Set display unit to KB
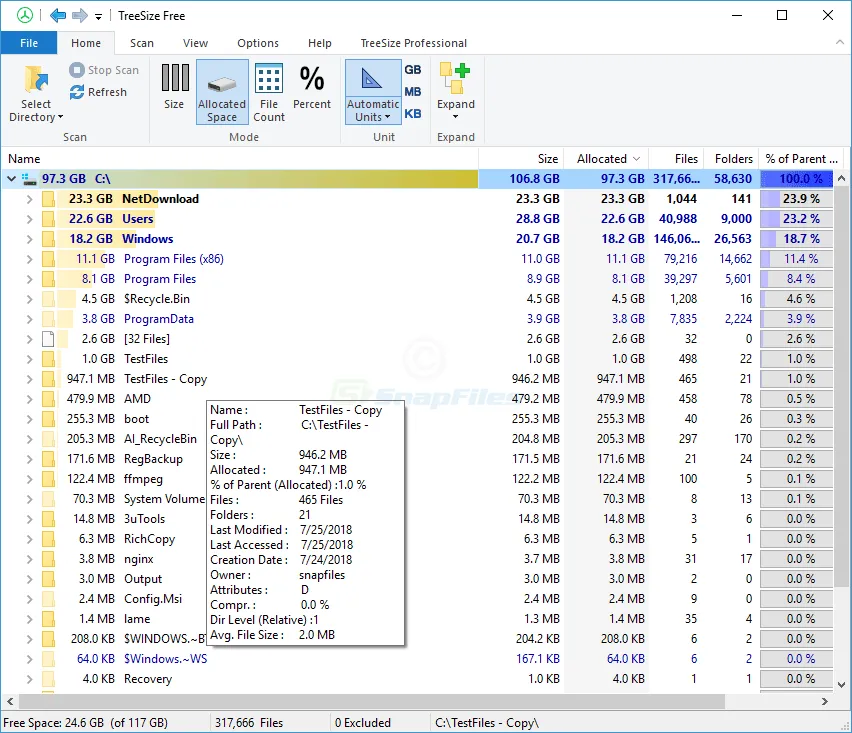This screenshot has width=852, height=733. pos(413,114)
